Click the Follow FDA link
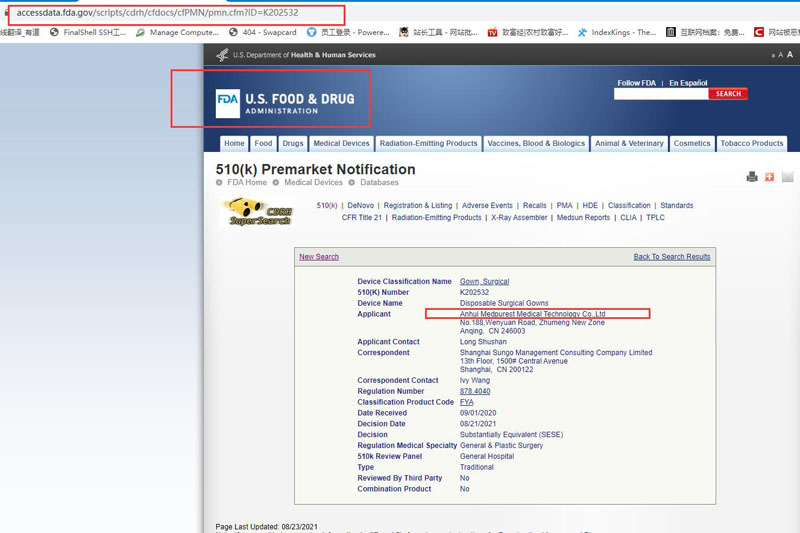Viewport: 800px width, 533px height. click(x=636, y=83)
